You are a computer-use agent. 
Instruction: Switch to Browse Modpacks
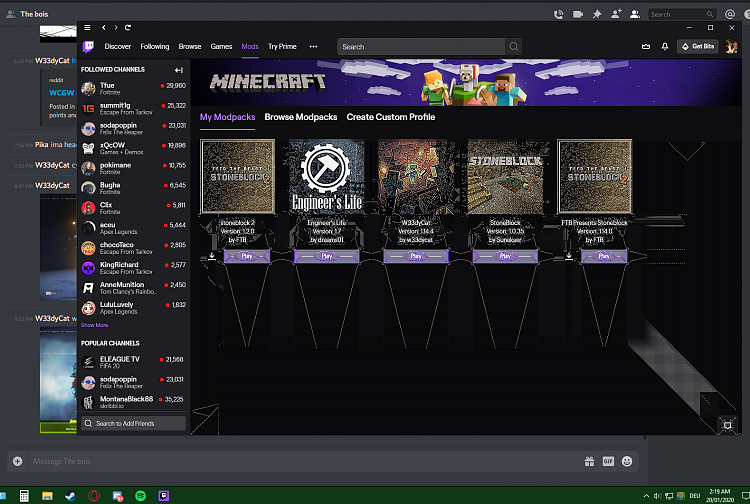[301, 117]
